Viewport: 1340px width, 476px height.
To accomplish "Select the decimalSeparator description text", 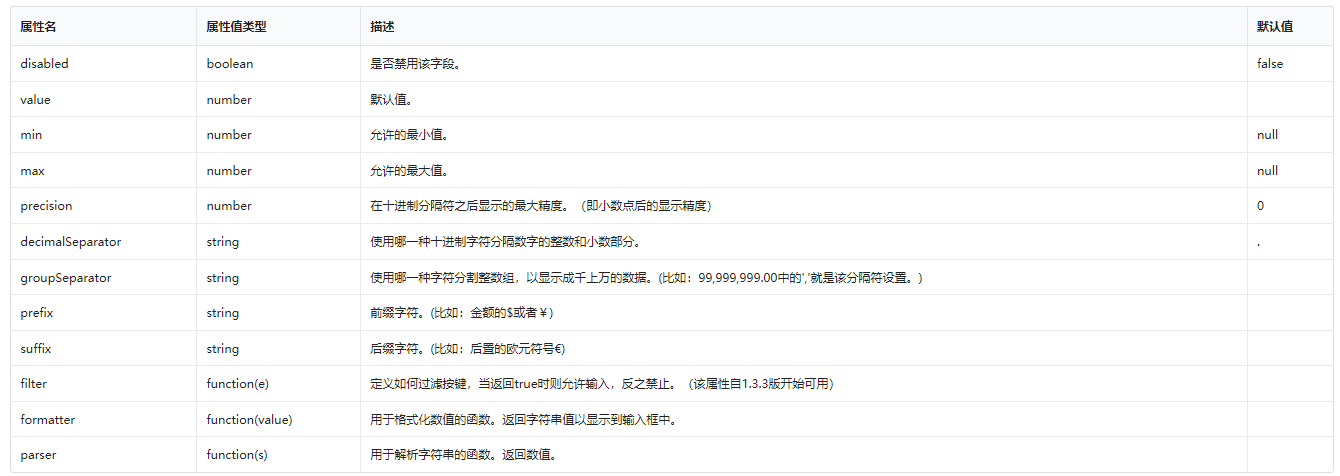I will (505, 241).
